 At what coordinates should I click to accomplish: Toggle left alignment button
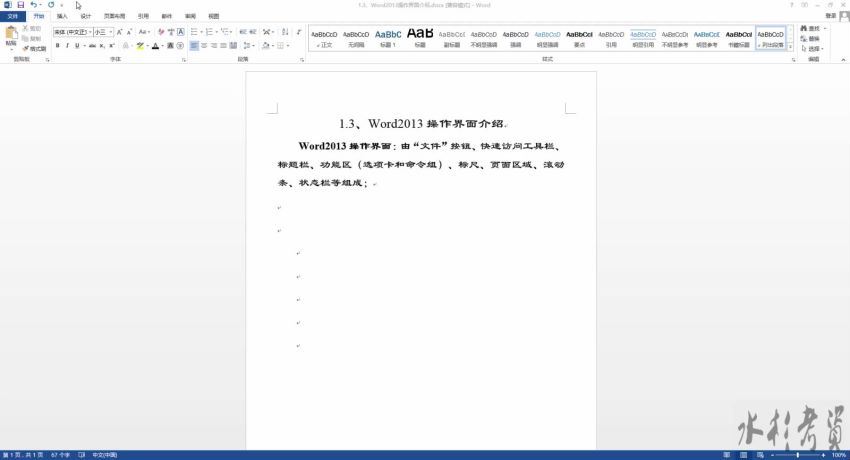(x=194, y=46)
